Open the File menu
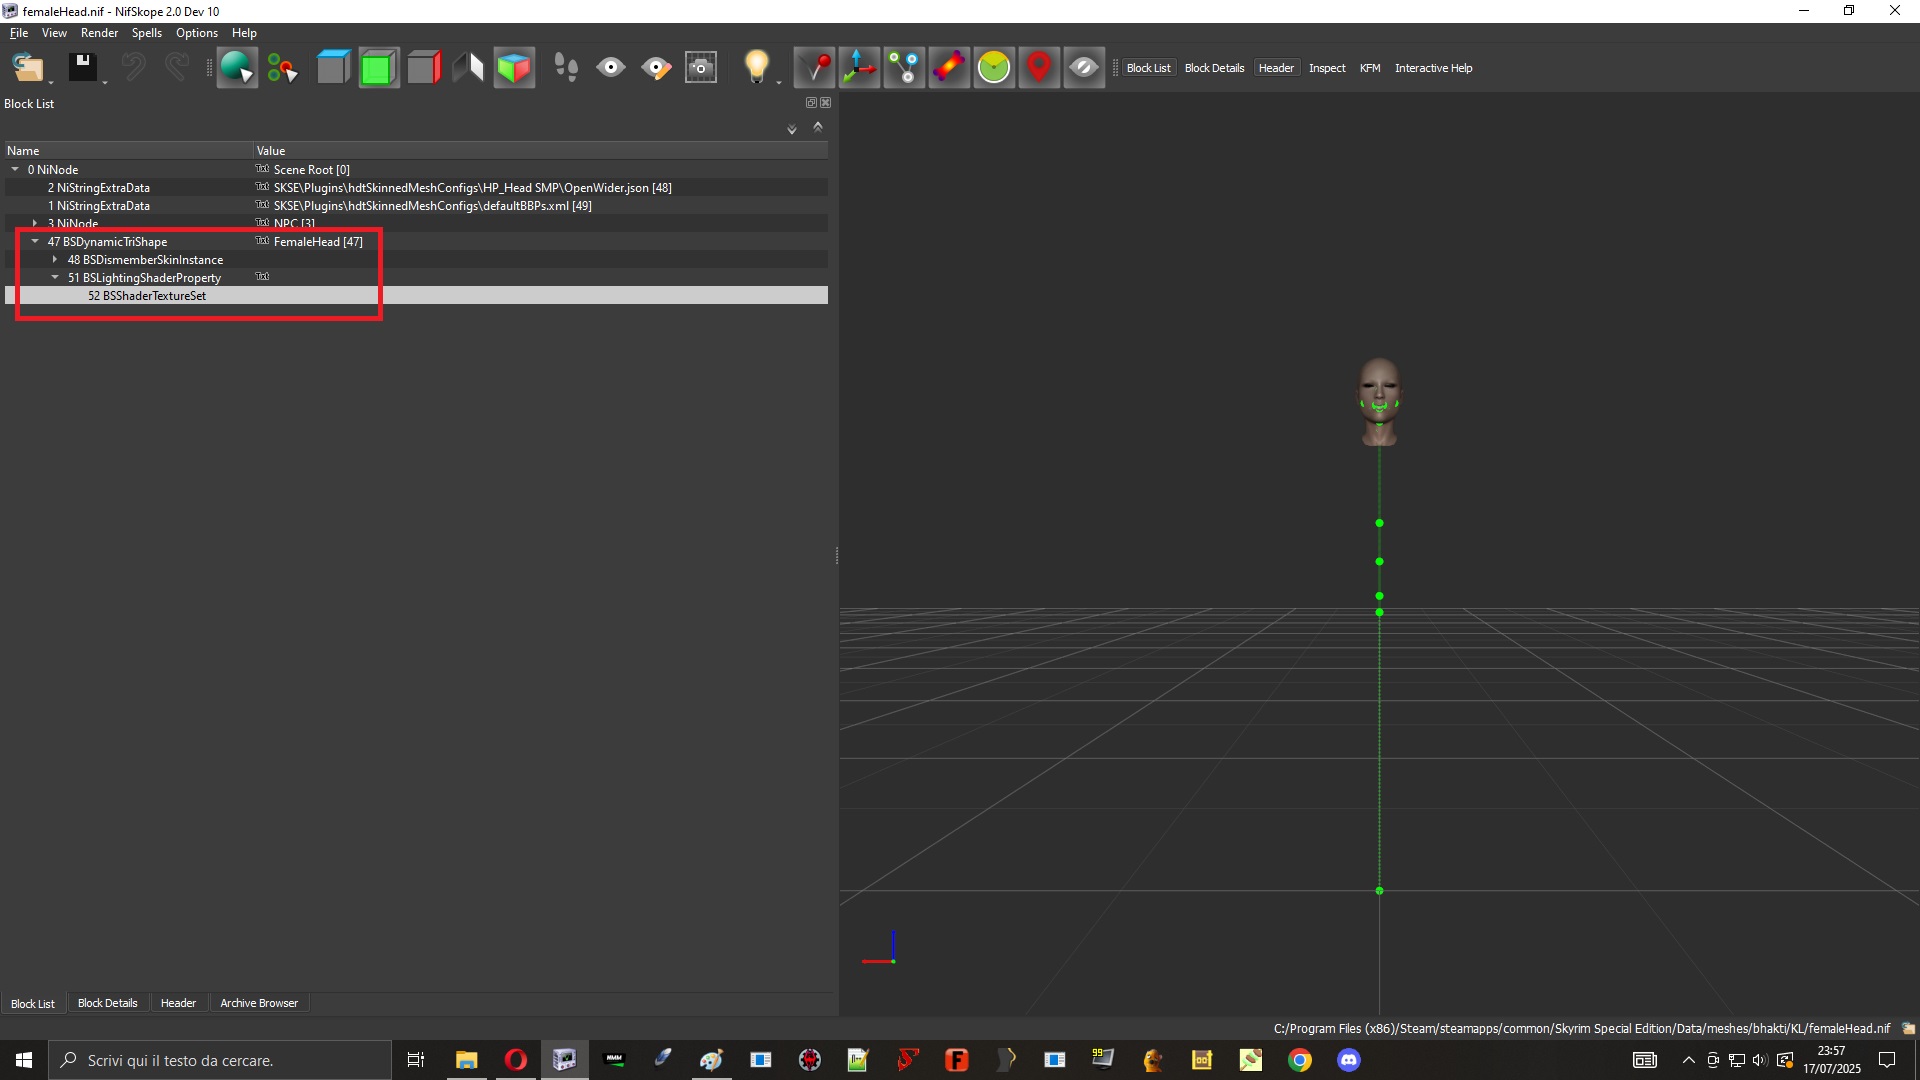 19,33
